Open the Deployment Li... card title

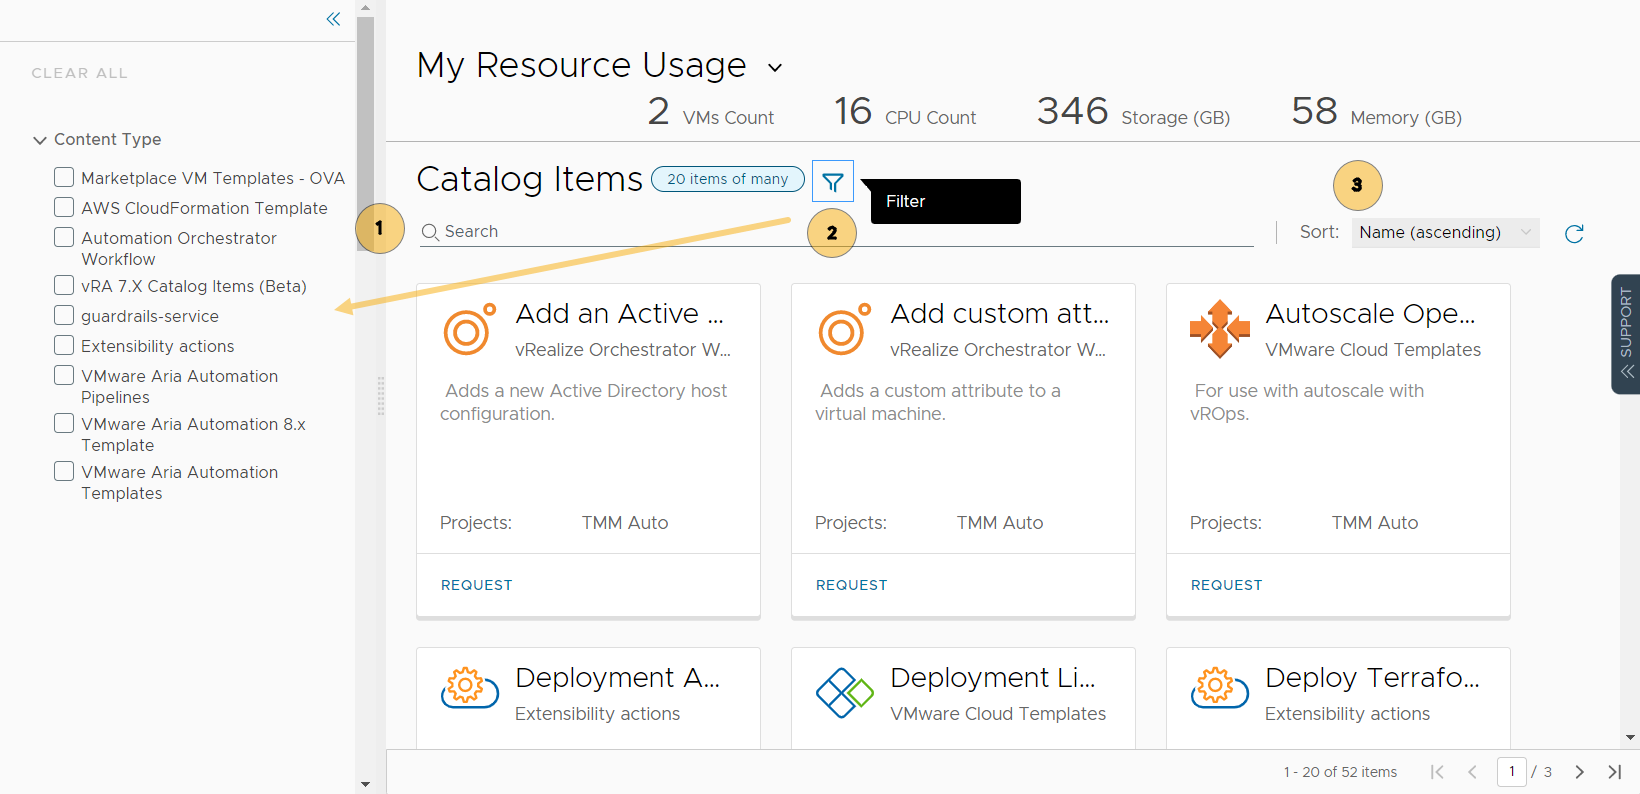pos(993,677)
